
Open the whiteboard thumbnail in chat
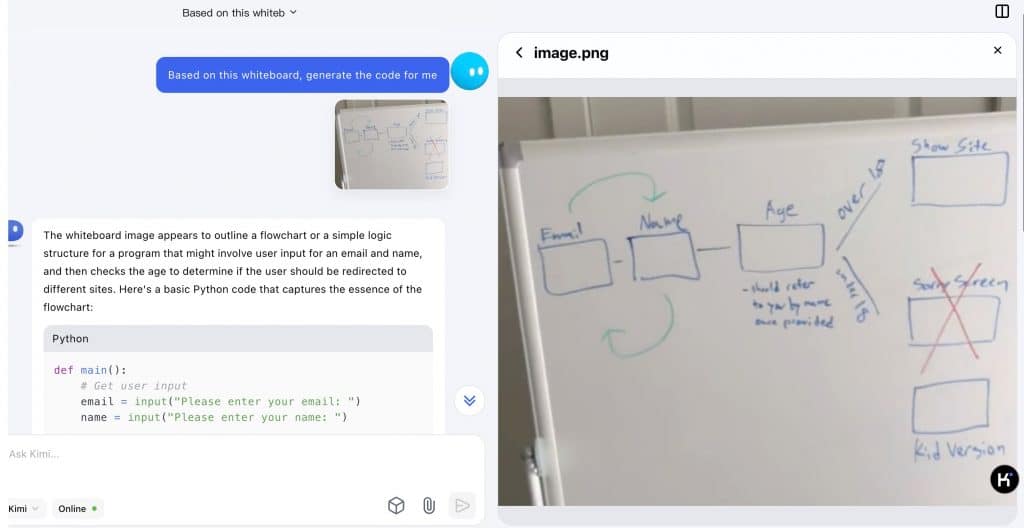point(391,144)
